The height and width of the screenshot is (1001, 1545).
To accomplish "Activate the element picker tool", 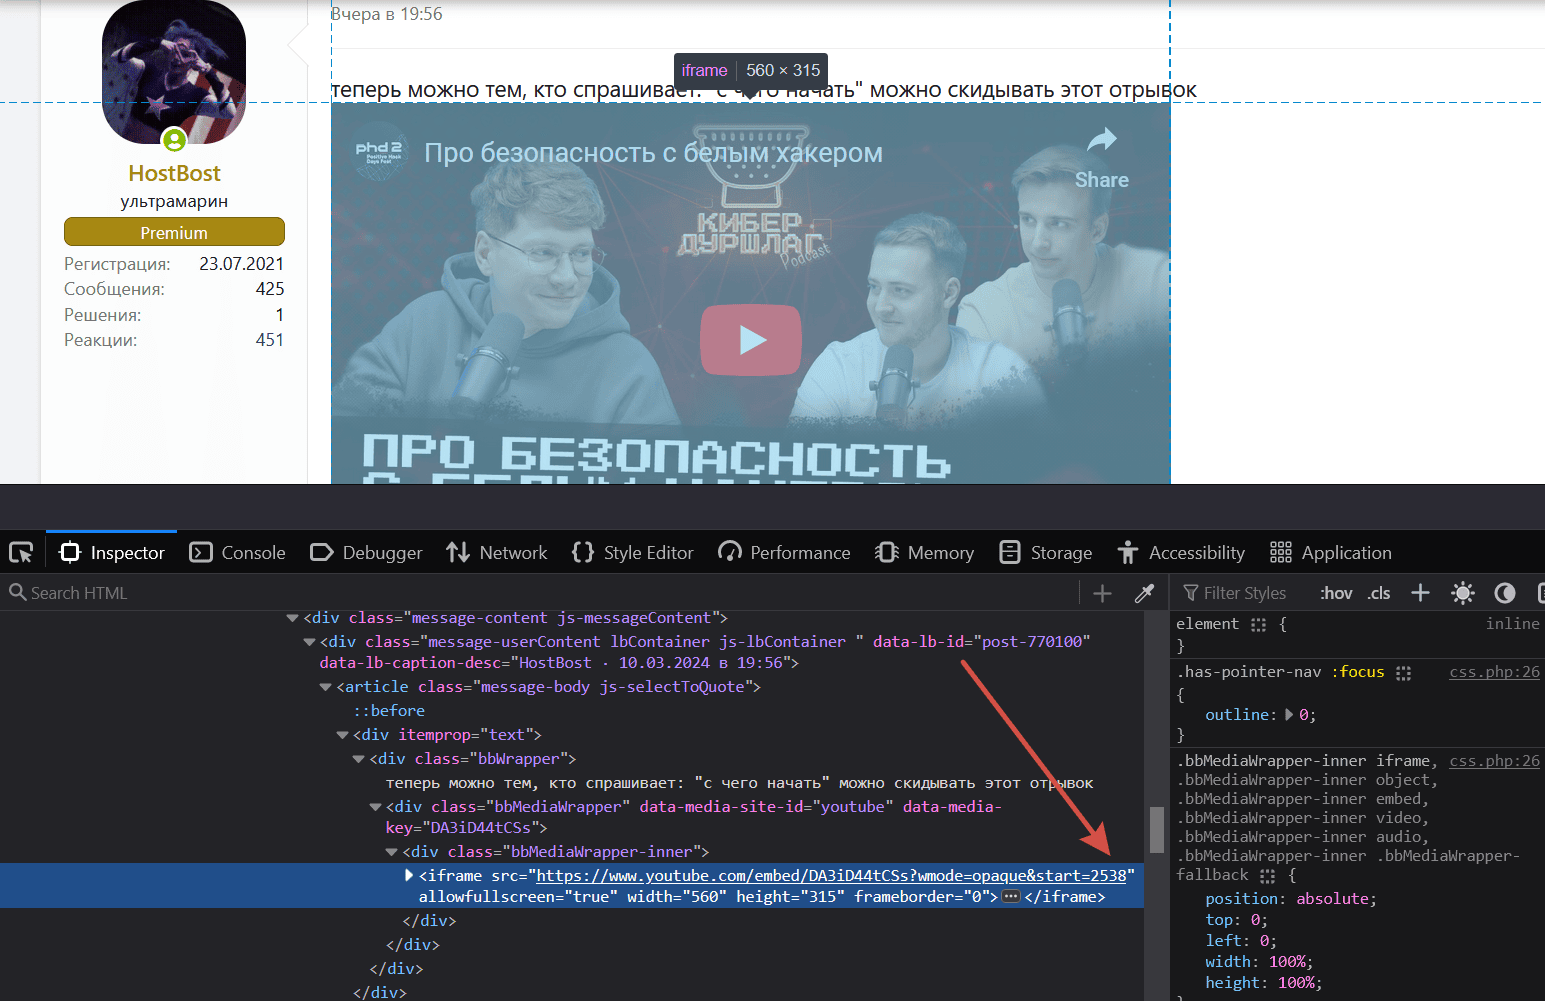I will [21, 553].
